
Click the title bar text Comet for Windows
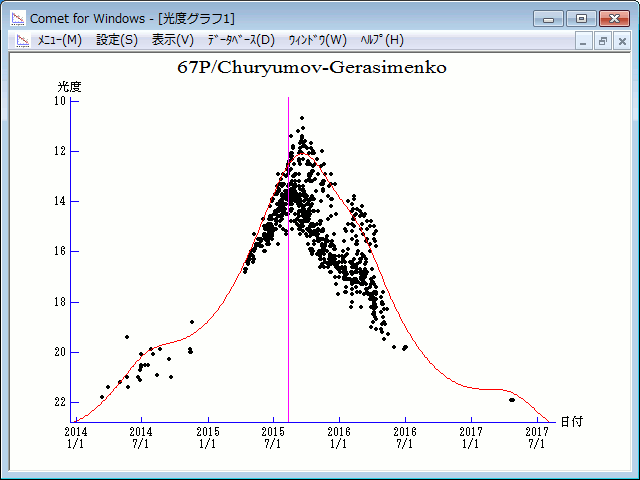point(87,19)
